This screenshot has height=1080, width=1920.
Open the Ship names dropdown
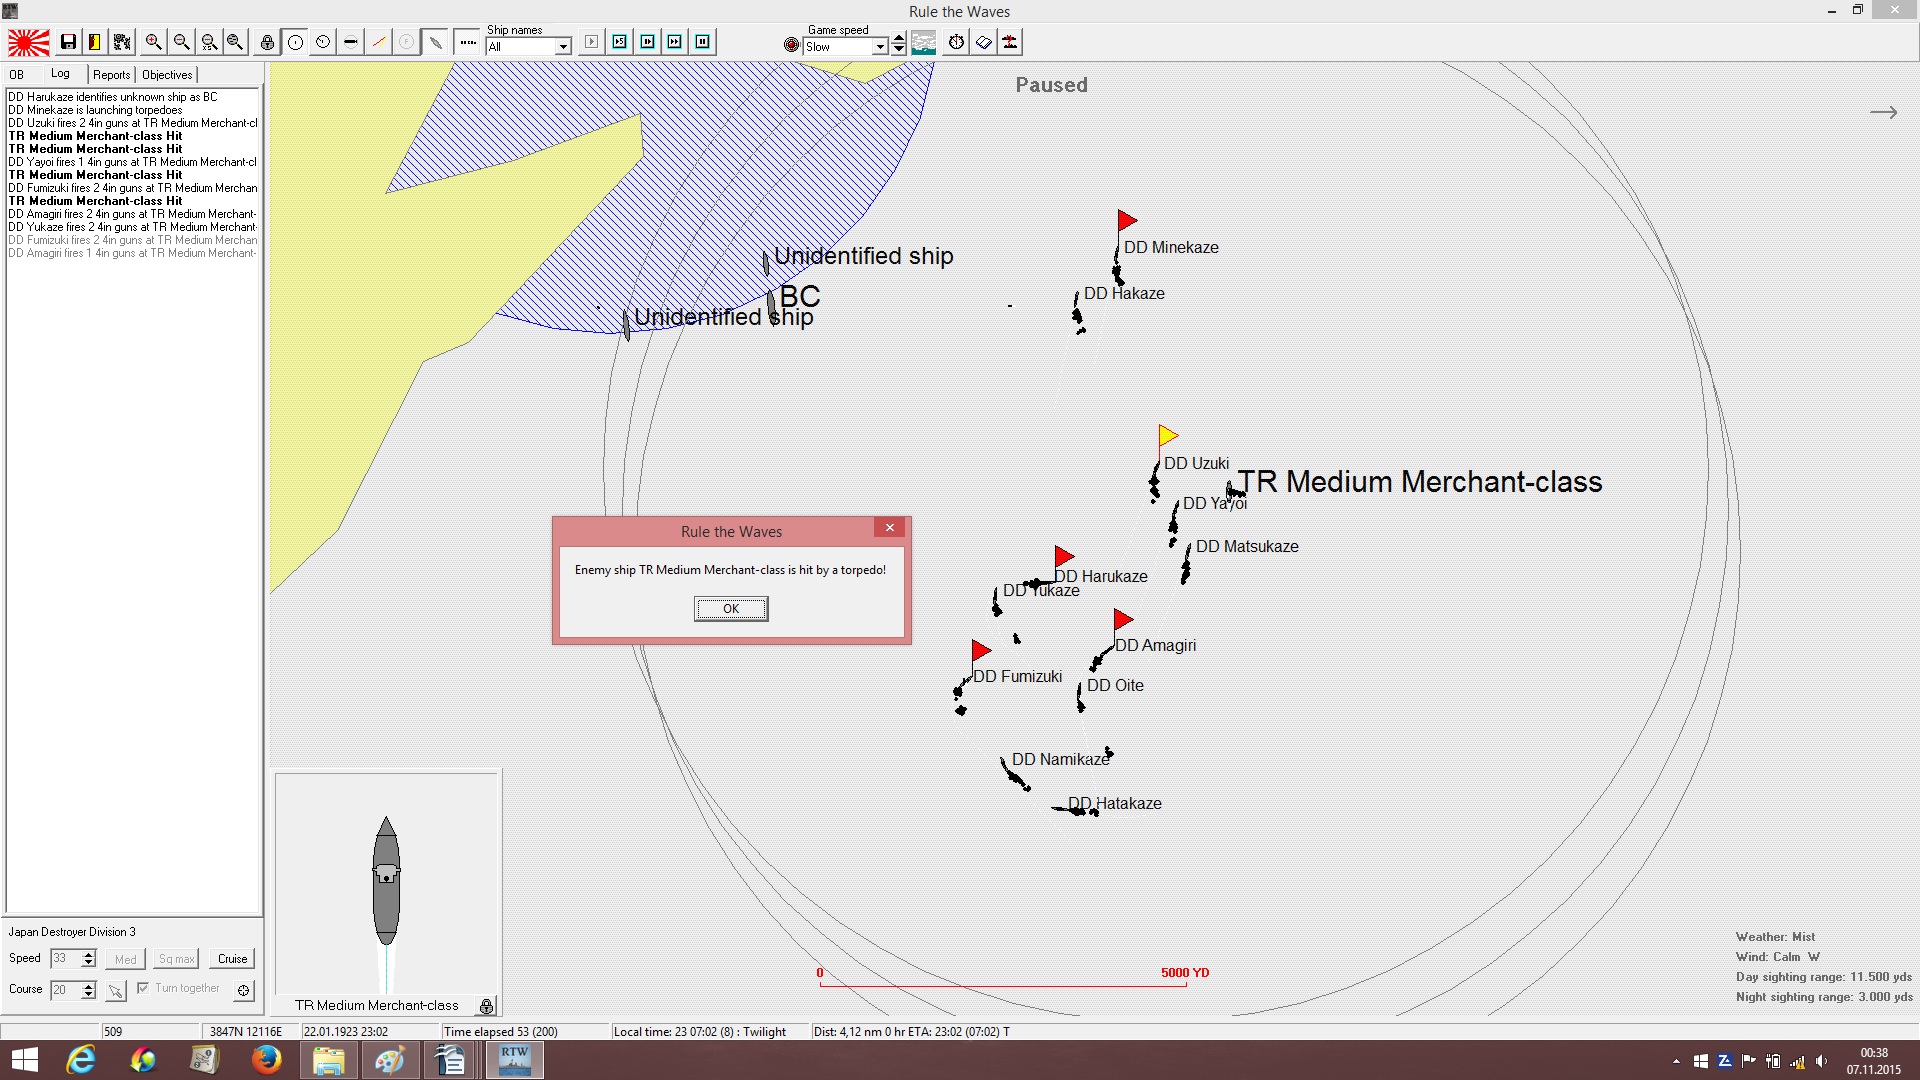(x=563, y=47)
